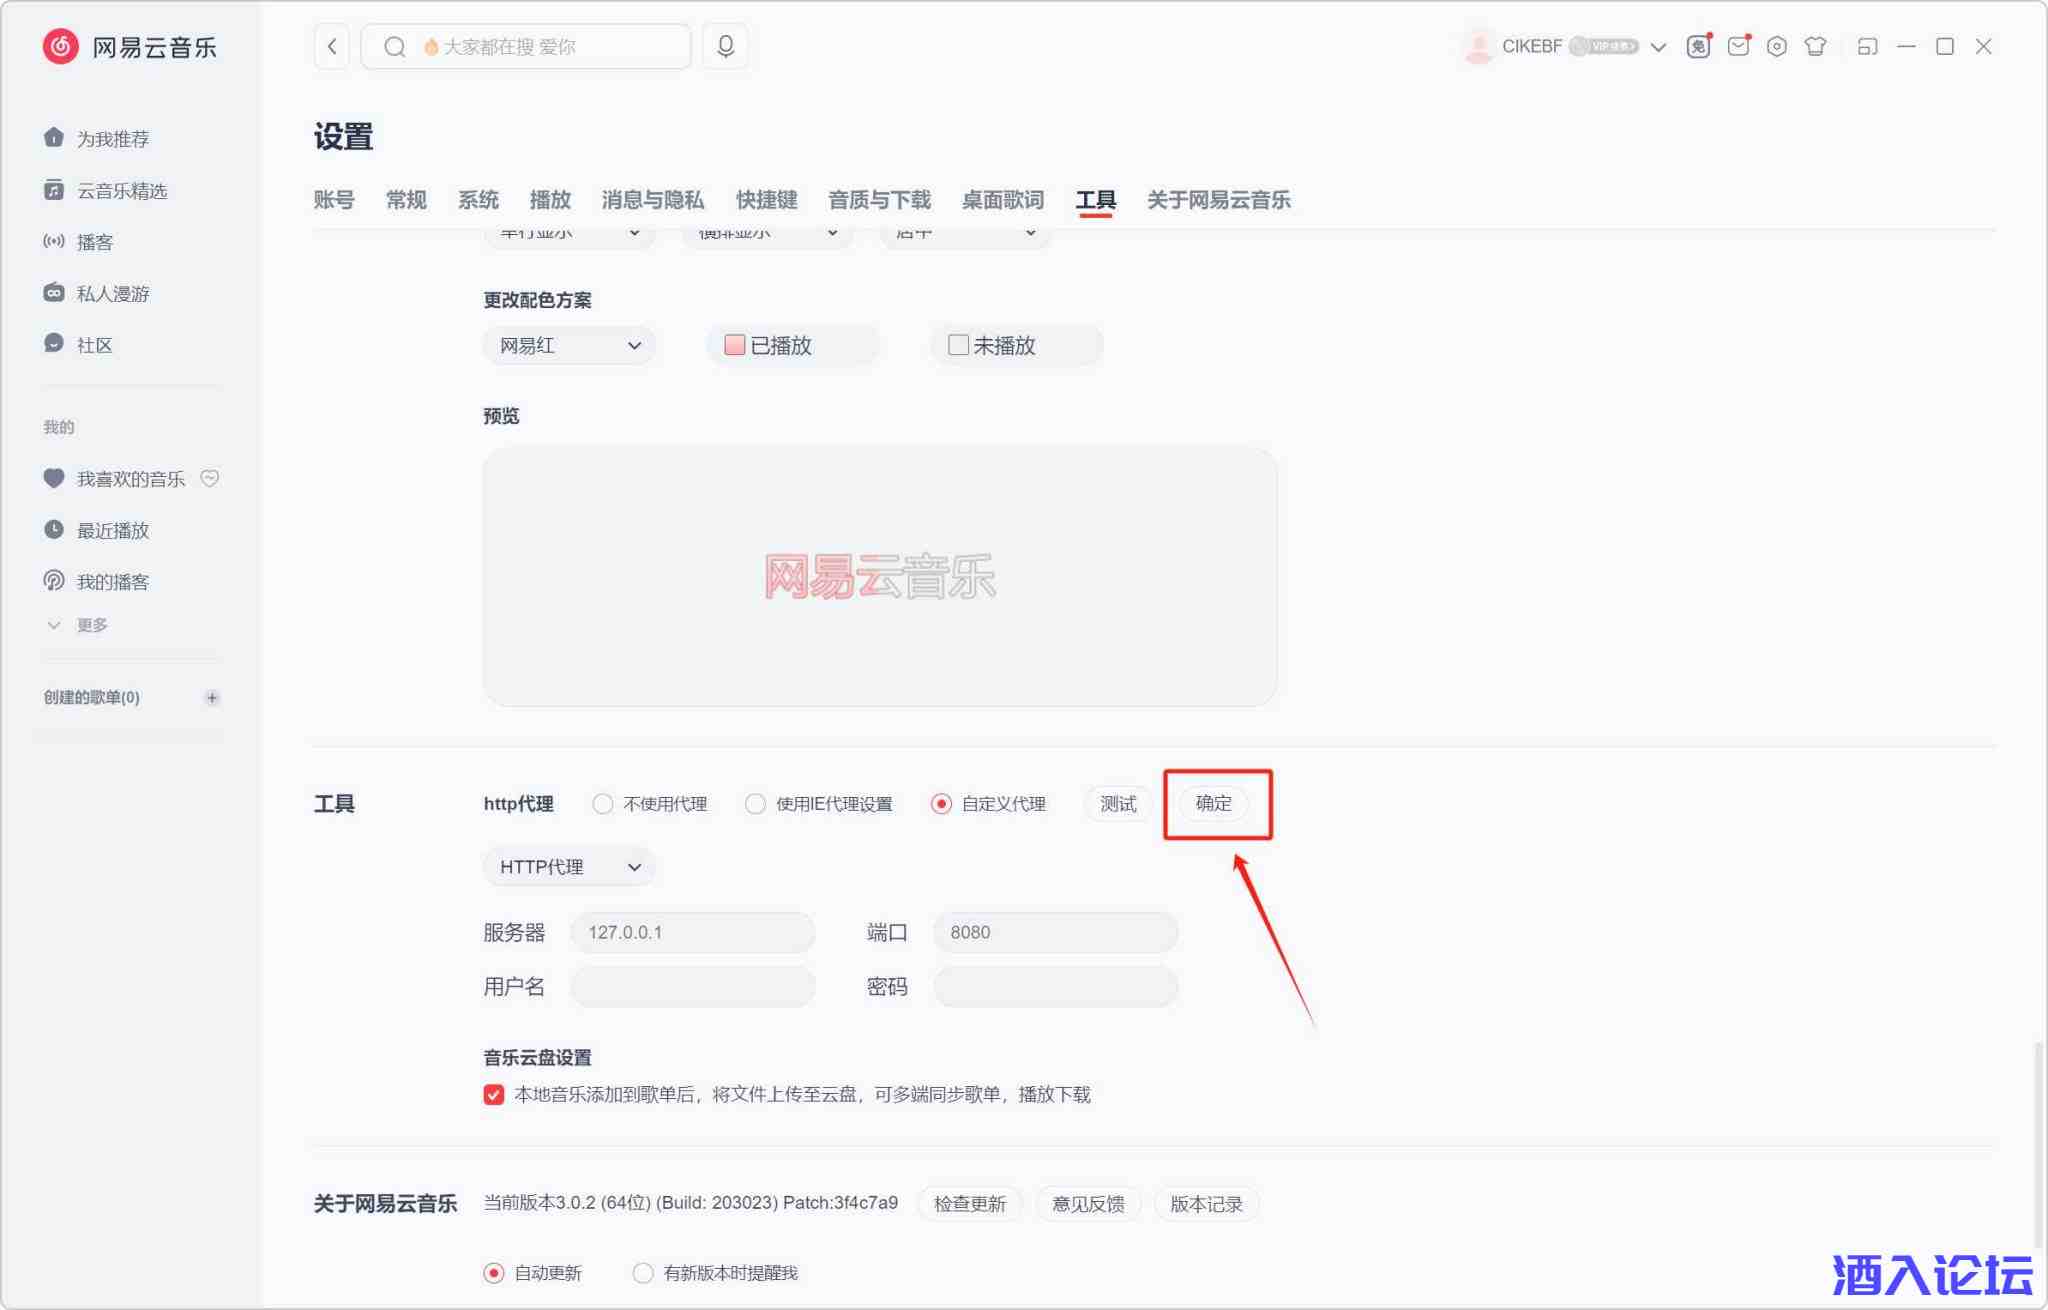The height and width of the screenshot is (1310, 2048).
Task: Switch to the 快捷键 settings tab
Action: pyautogui.click(x=766, y=200)
